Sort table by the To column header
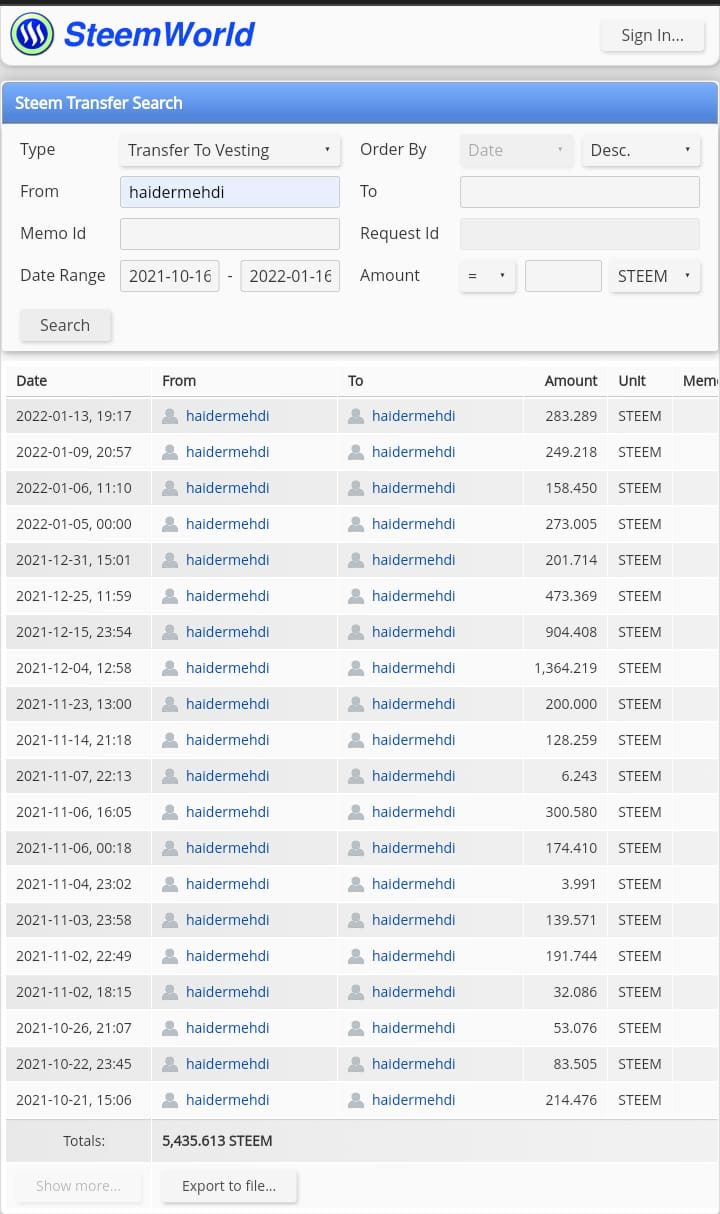The image size is (720, 1214). pyautogui.click(x=356, y=381)
